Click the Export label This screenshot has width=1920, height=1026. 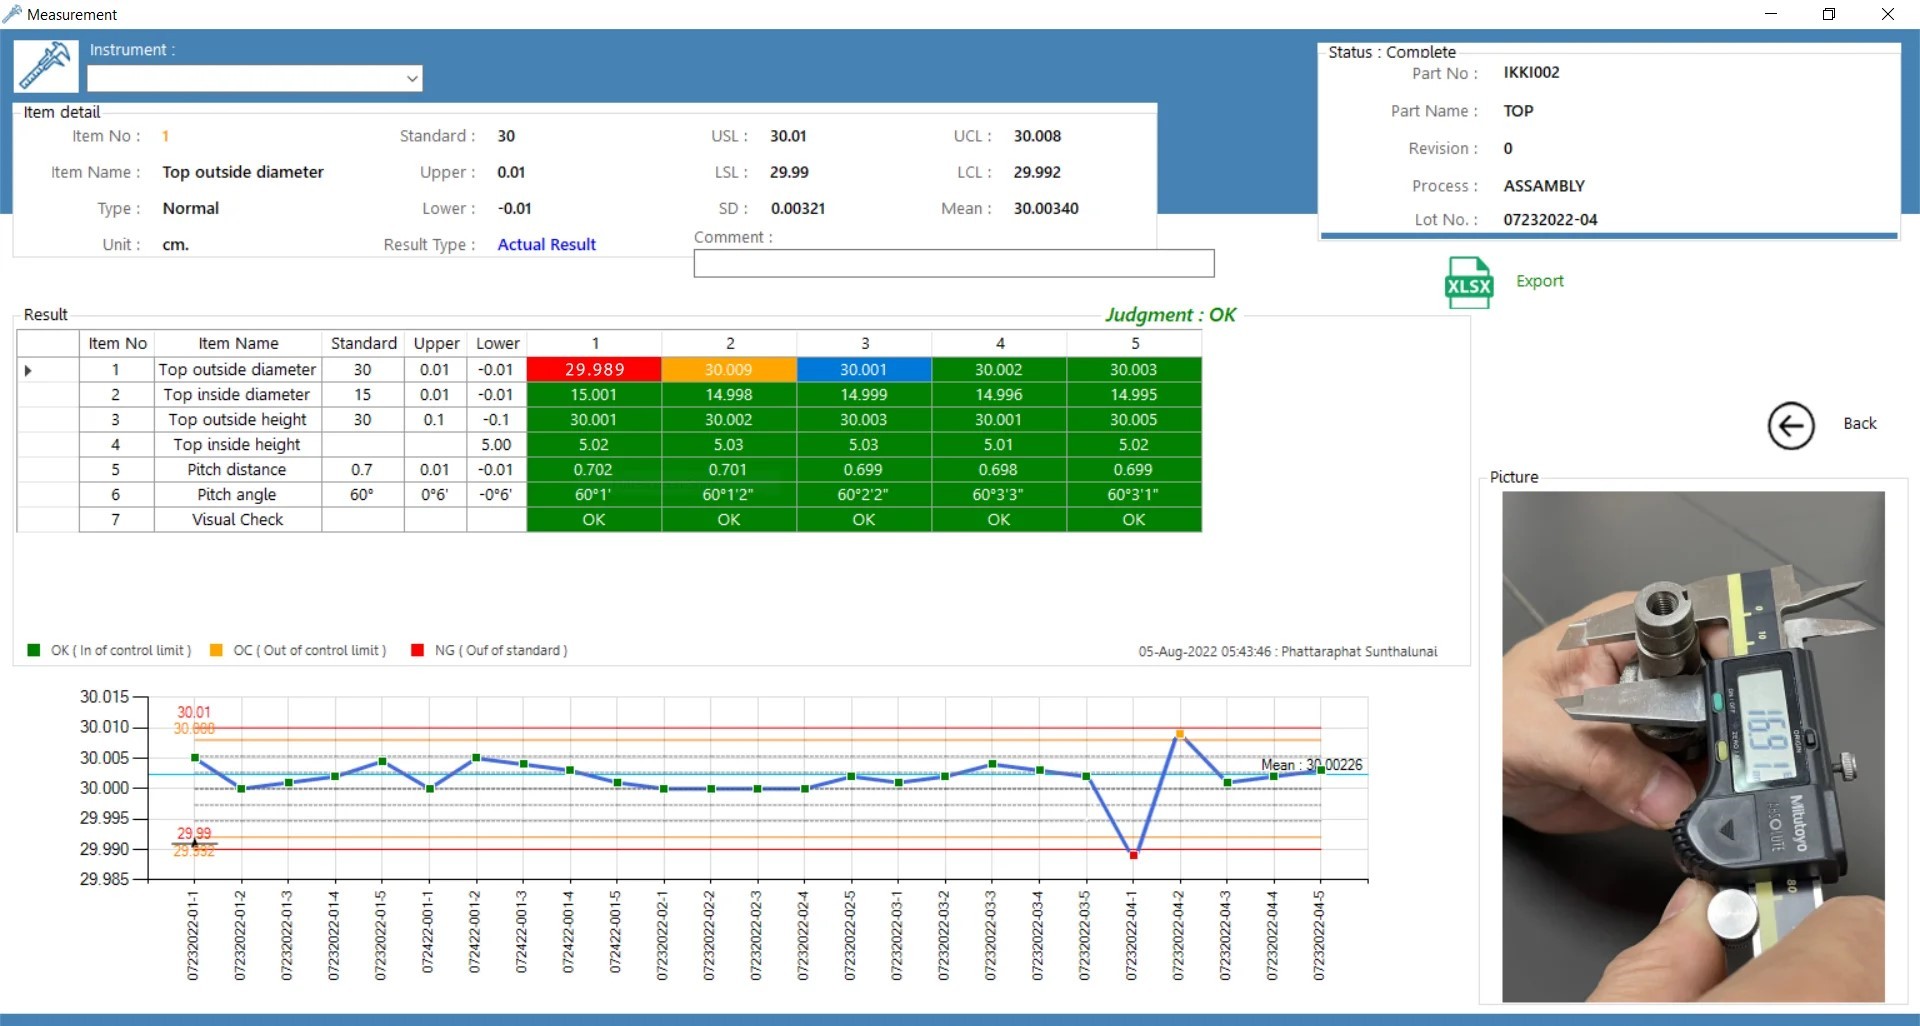1539,282
